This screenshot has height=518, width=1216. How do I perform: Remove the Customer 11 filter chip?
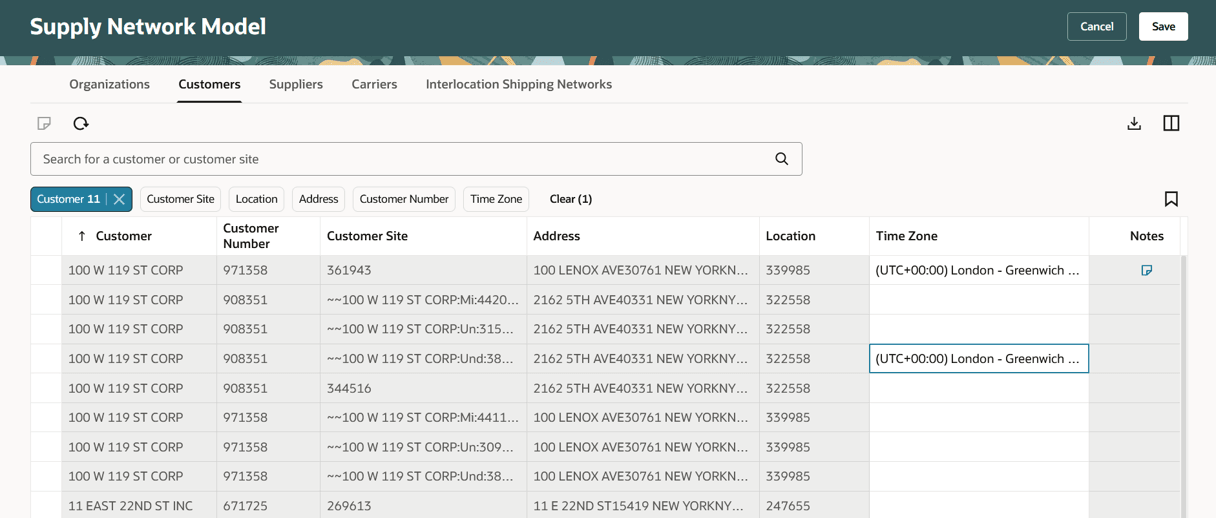pos(119,199)
